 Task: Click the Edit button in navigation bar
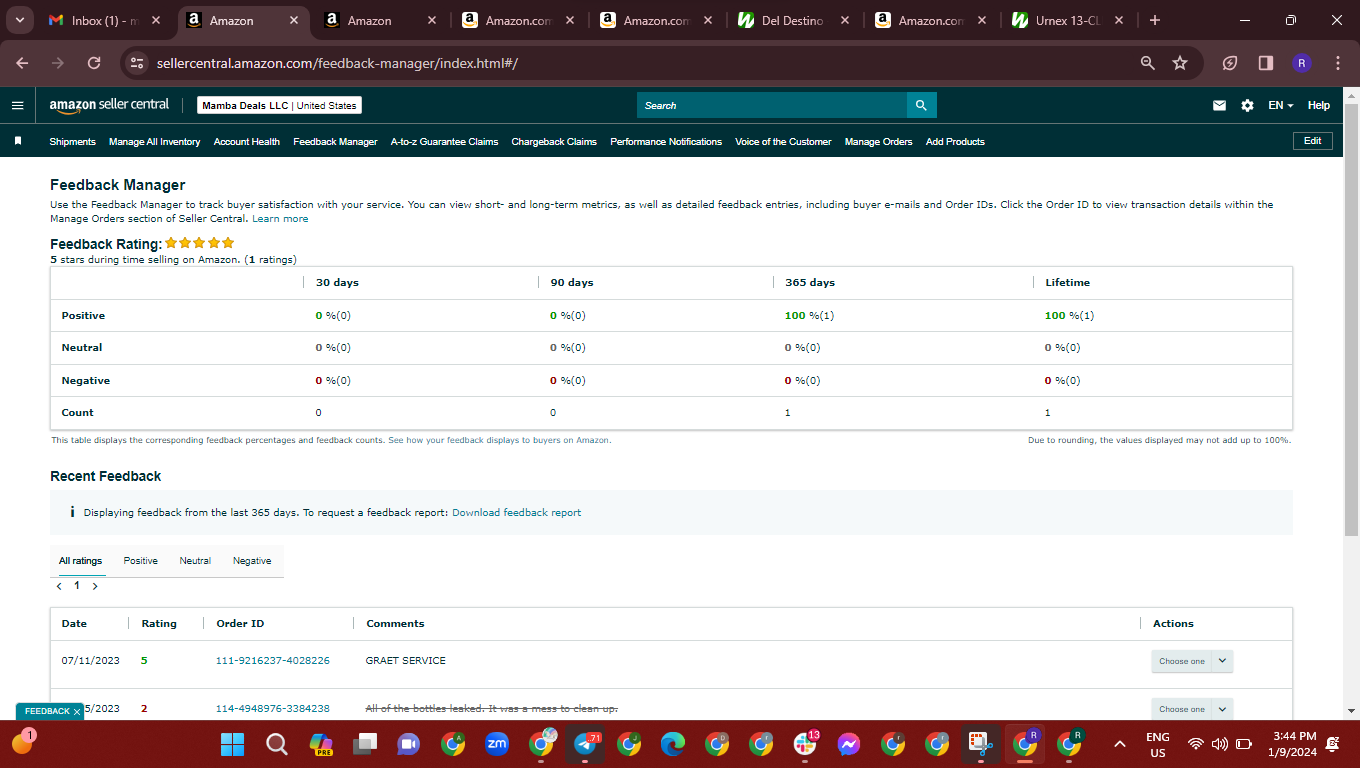1313,141
